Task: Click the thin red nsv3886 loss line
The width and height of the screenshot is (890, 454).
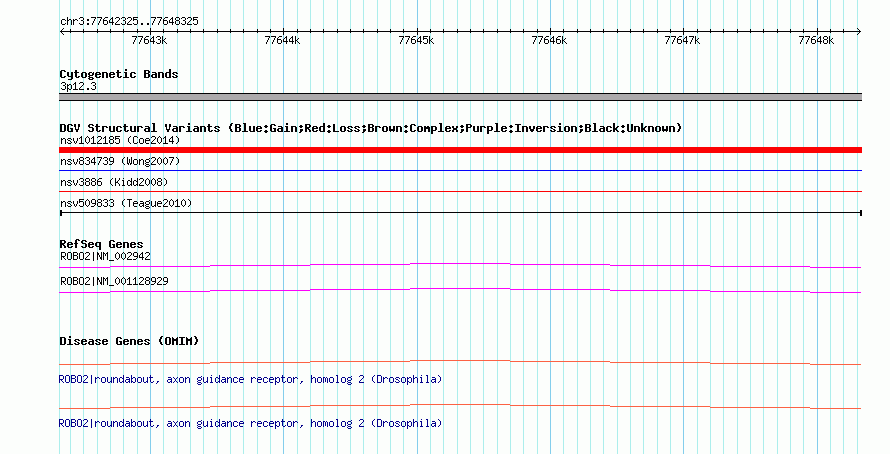Action: coord(460,191)
